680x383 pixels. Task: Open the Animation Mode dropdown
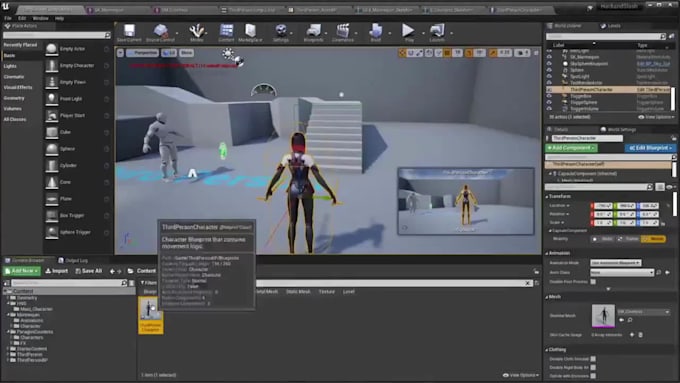[615, 263]
